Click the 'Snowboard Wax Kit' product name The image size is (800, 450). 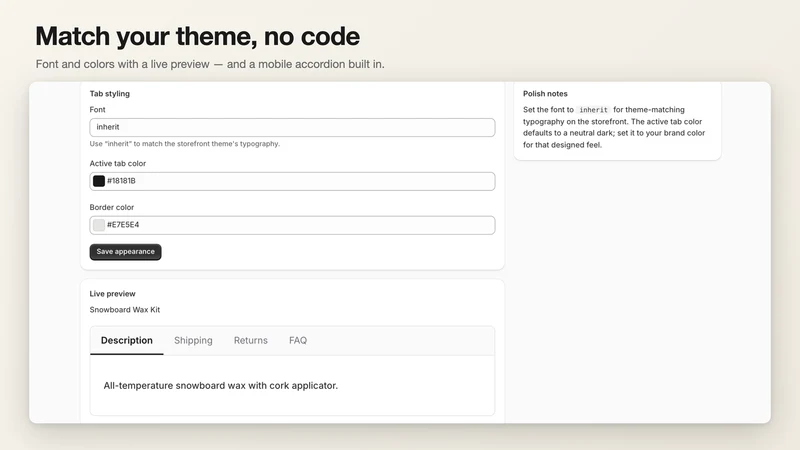pos(125,310)
